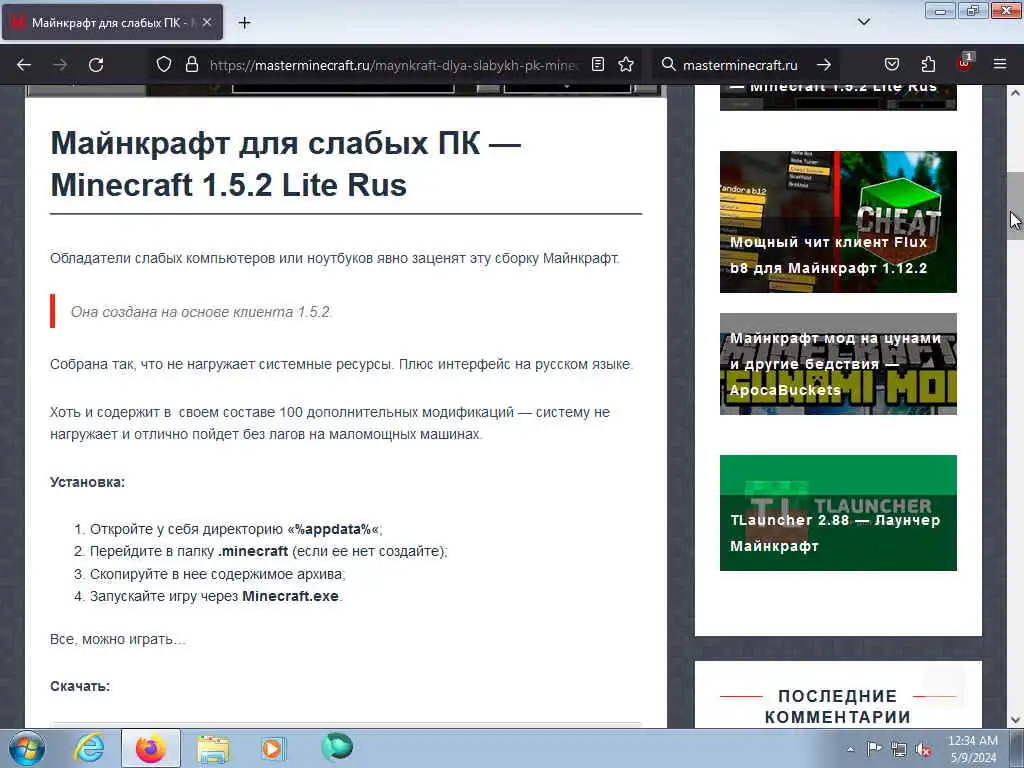Open the Windows Start menu
The height and width of the screenshot is (768, 1024).
click(26, 748)
